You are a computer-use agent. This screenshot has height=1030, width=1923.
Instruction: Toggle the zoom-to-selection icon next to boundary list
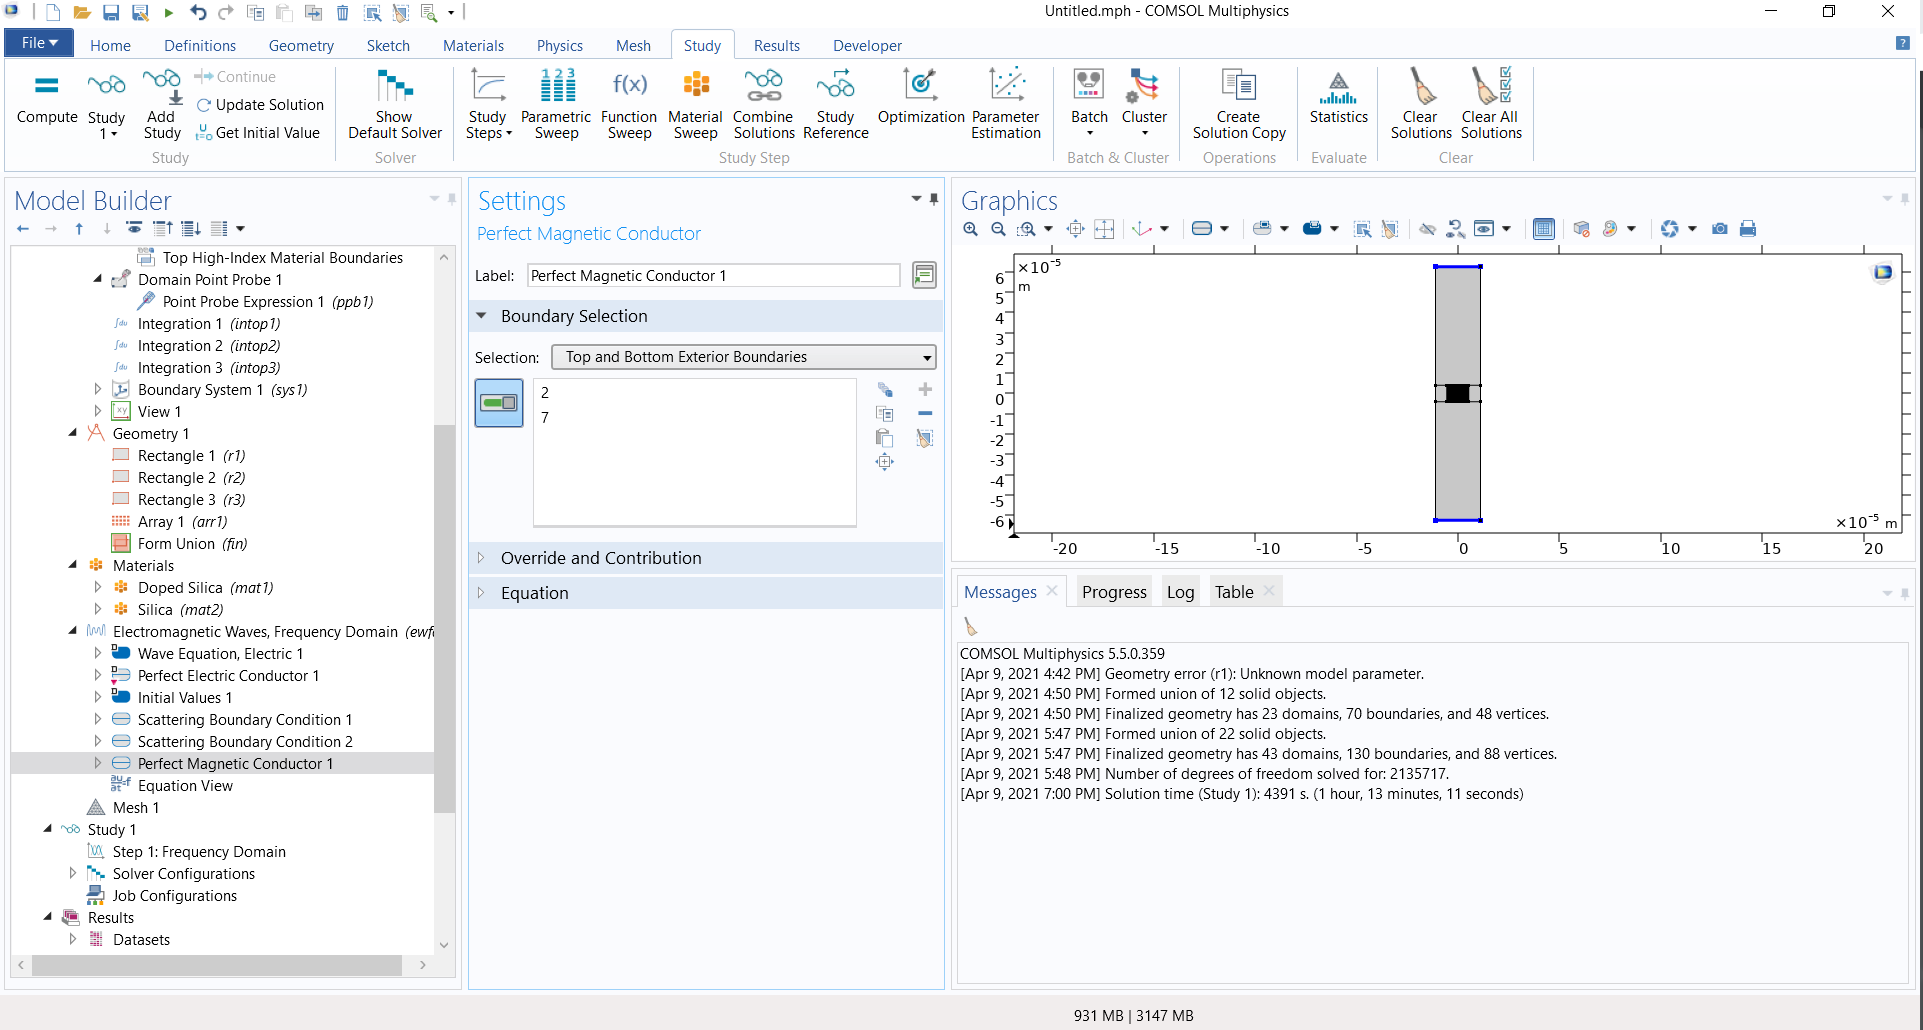(885, 462)
